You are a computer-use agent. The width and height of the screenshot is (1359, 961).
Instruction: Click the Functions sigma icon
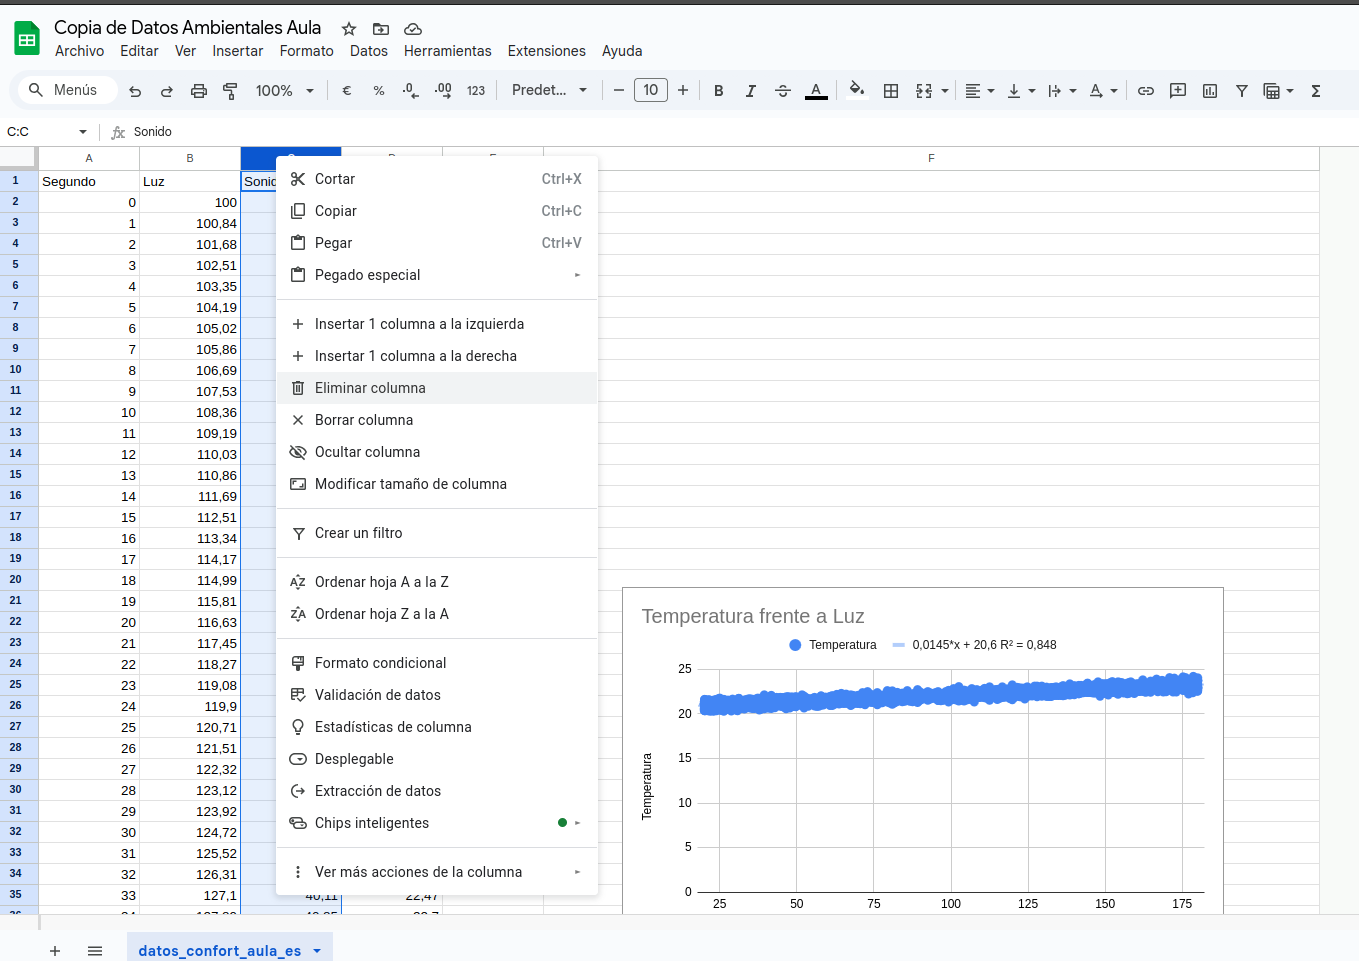point(1316,91)
